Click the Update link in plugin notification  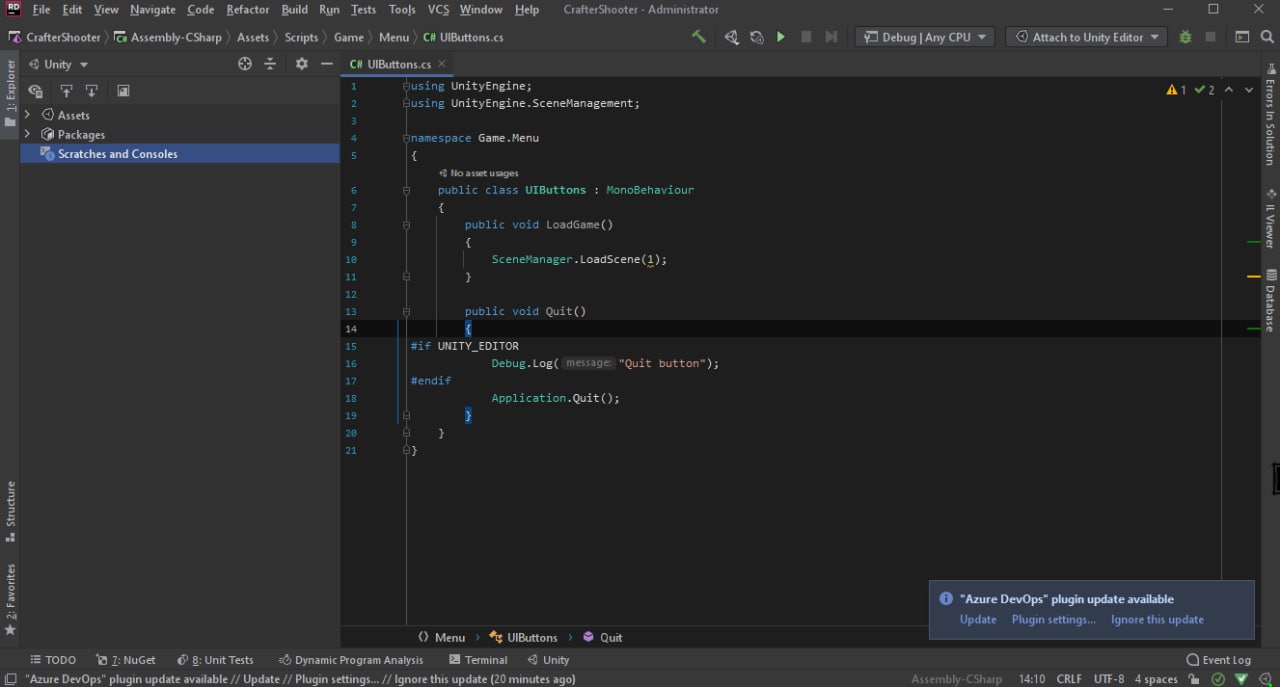tap(977, 620)
